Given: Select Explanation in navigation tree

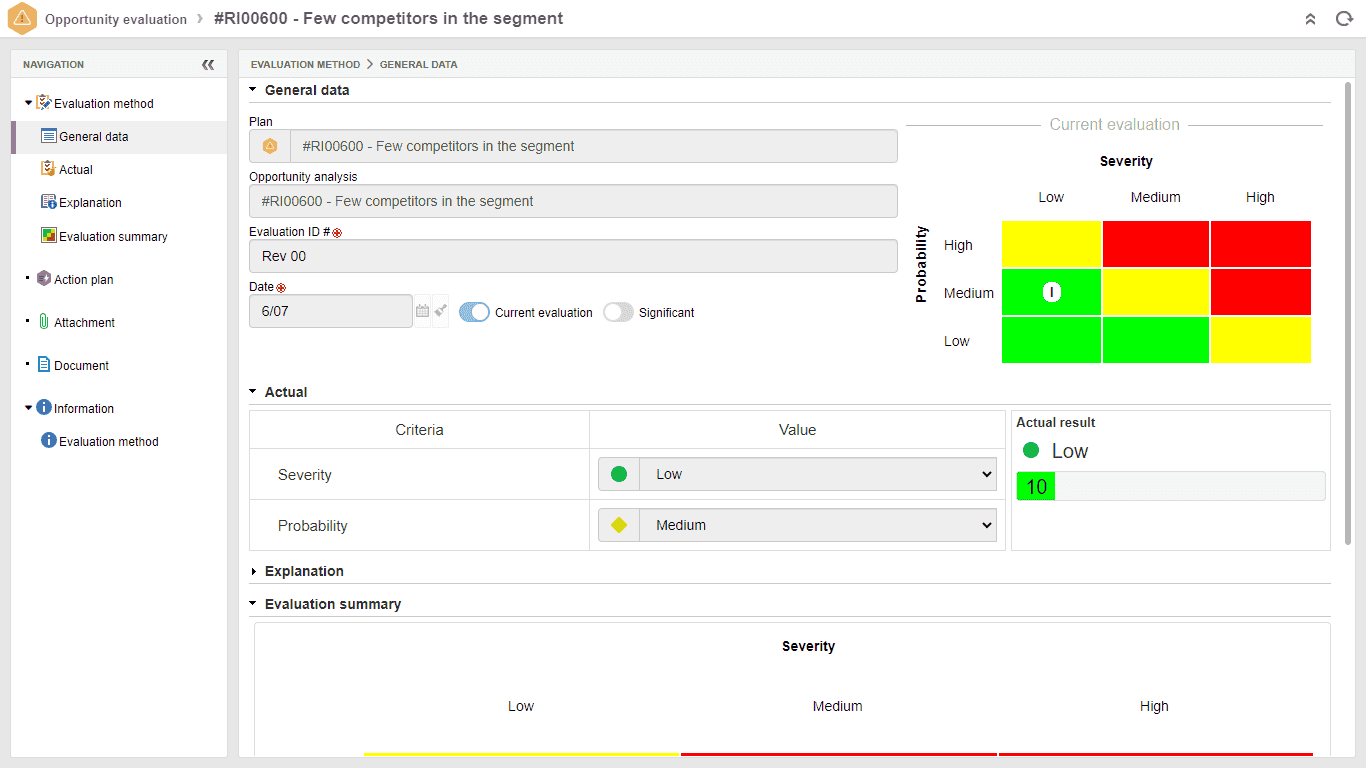Looking at the screenshot, I should click(90, 203).
